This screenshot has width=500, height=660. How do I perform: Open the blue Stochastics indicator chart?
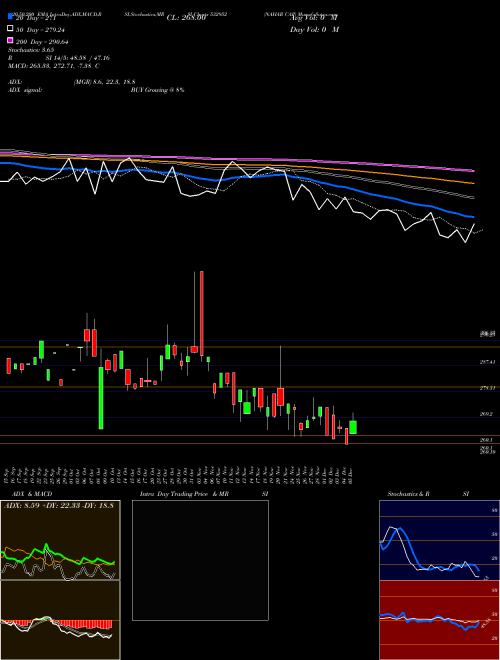[439, 540]
